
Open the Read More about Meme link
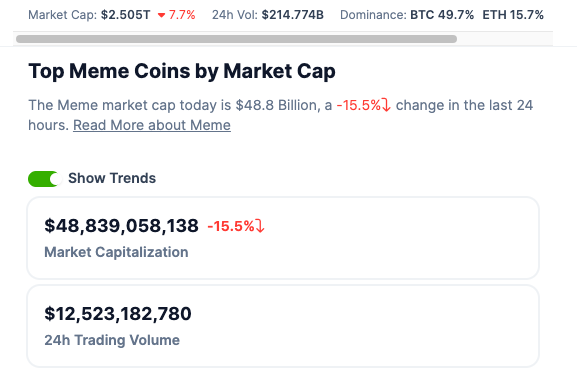[152, 126]
